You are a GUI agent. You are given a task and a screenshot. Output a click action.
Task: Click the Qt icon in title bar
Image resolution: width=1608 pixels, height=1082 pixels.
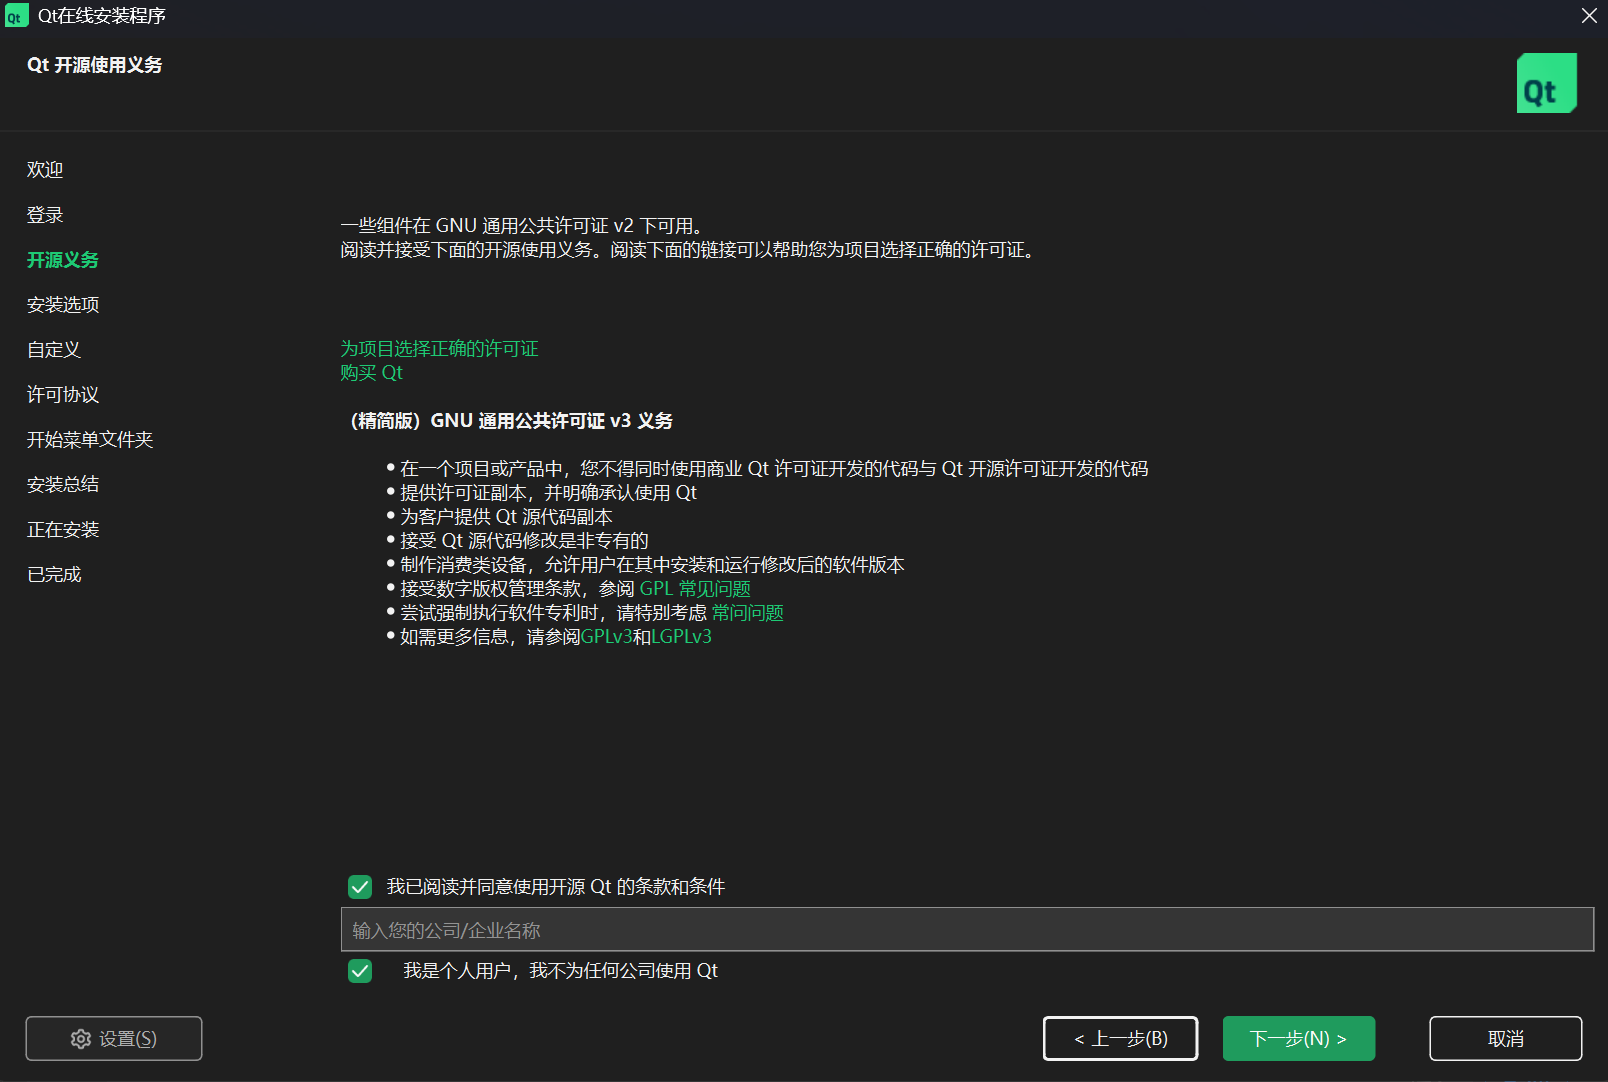pos(16,16)
